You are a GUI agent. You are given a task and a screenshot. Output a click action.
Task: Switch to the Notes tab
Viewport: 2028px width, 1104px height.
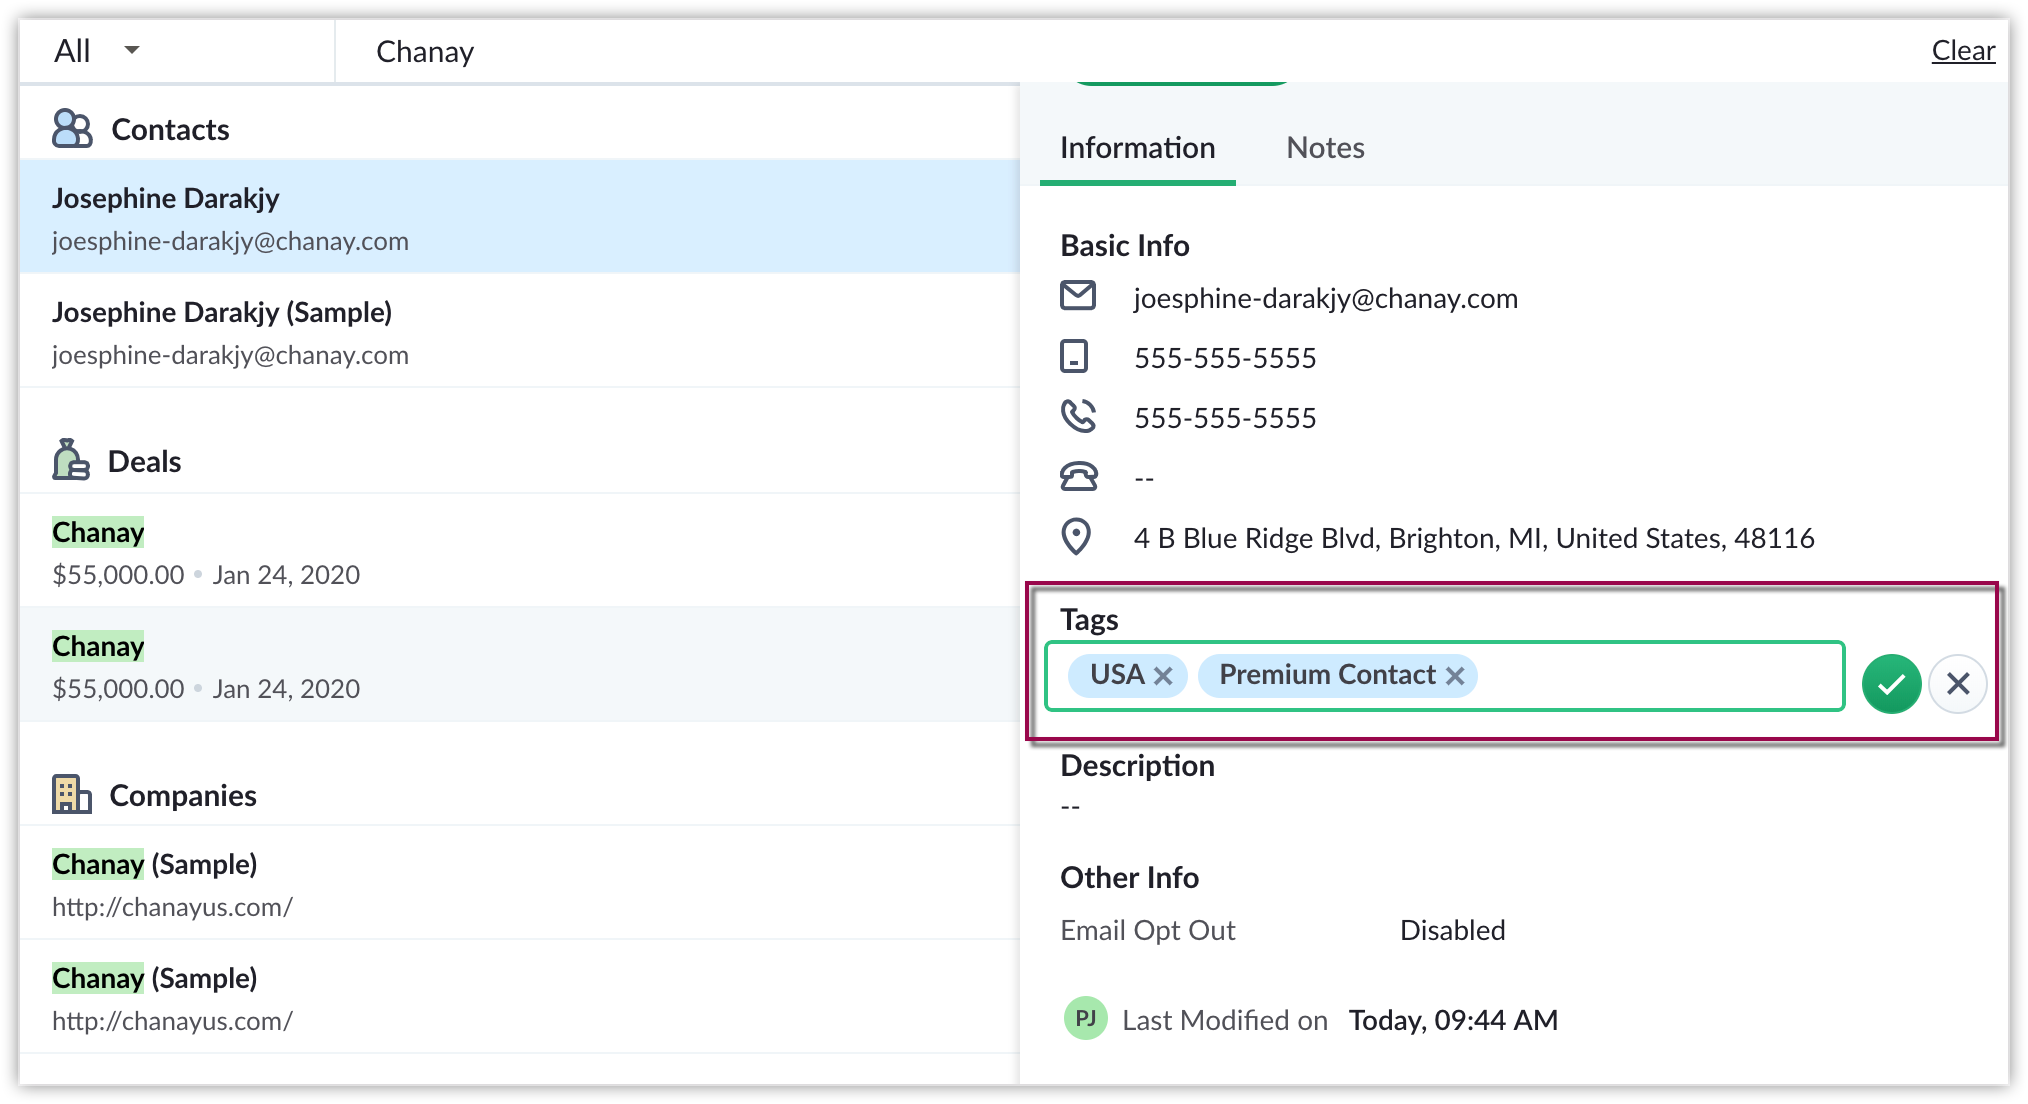[1325, 148]
